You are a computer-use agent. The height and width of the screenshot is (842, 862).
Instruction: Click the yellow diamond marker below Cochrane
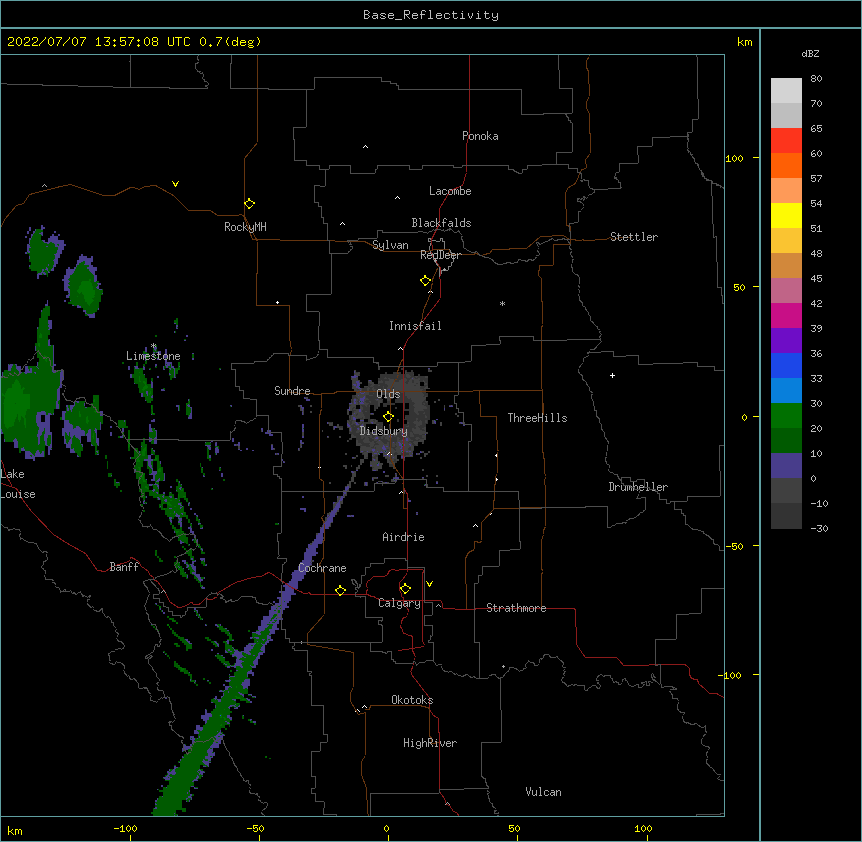(340, 590)
